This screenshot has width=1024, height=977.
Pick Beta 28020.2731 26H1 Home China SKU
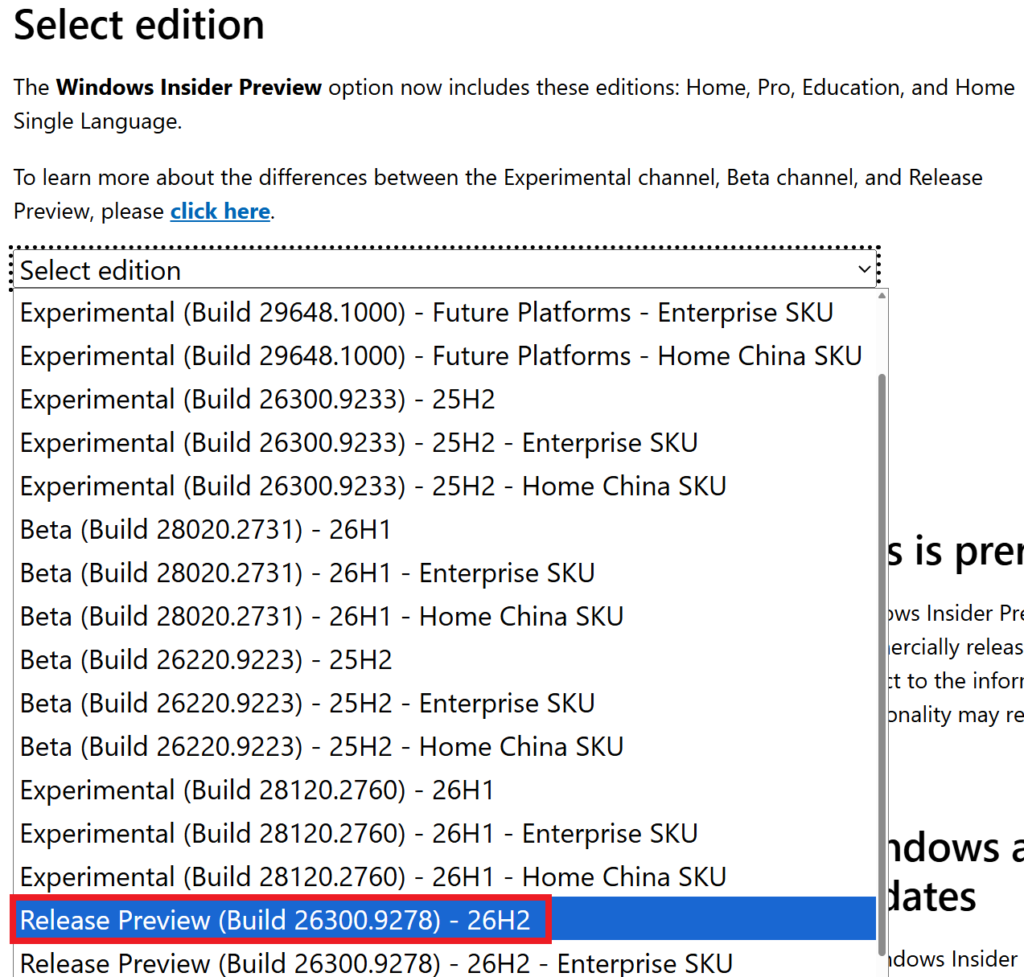(445, 617)
